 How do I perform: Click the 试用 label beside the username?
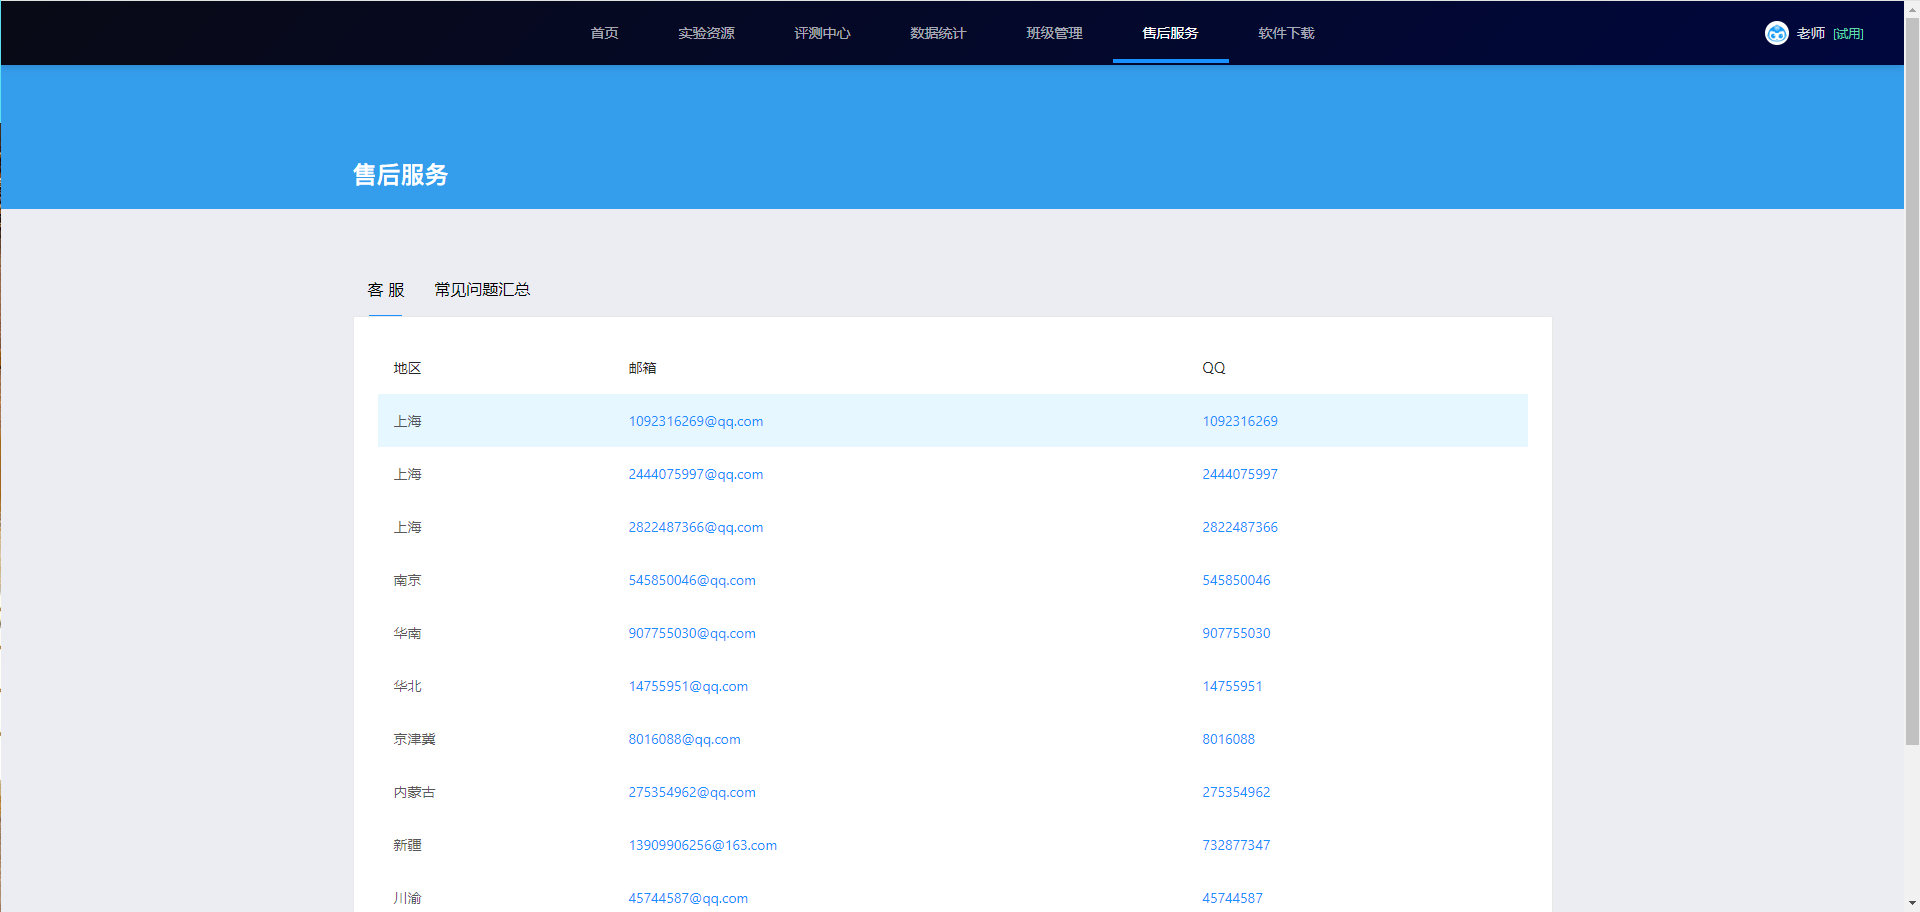click(x=1848, y=34)
